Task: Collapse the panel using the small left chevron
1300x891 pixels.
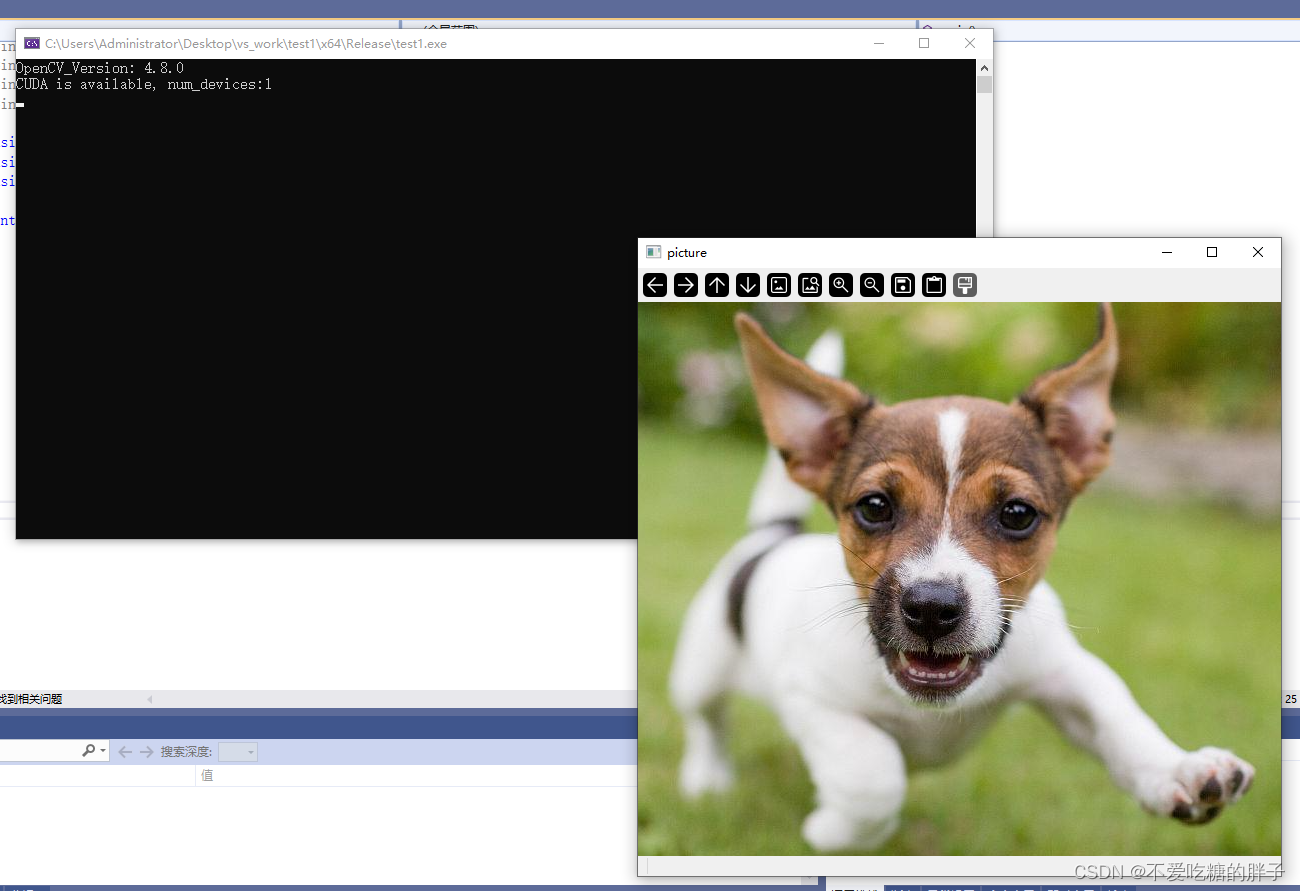Action: point(148,698)
